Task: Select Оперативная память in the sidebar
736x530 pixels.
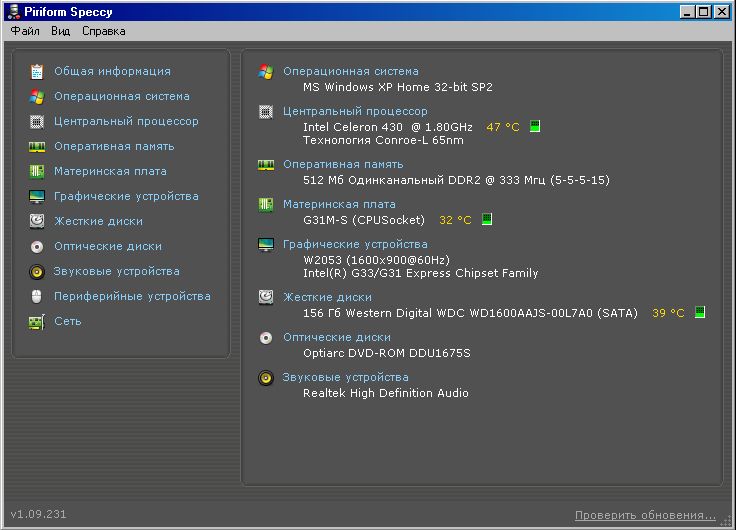Action: point(114,146)
